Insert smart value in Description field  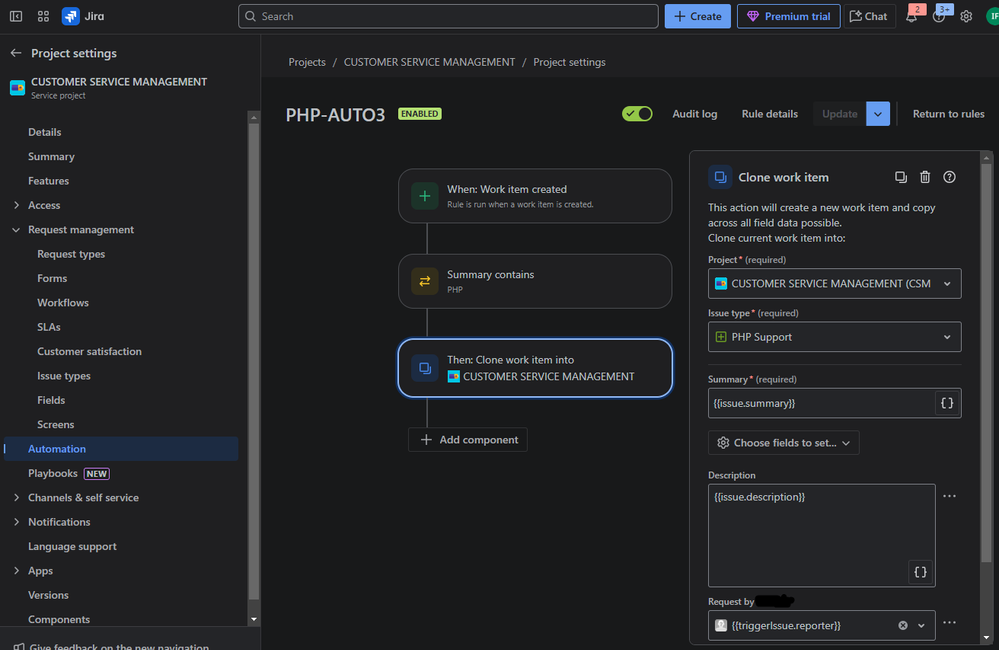[x=920, y=572]
